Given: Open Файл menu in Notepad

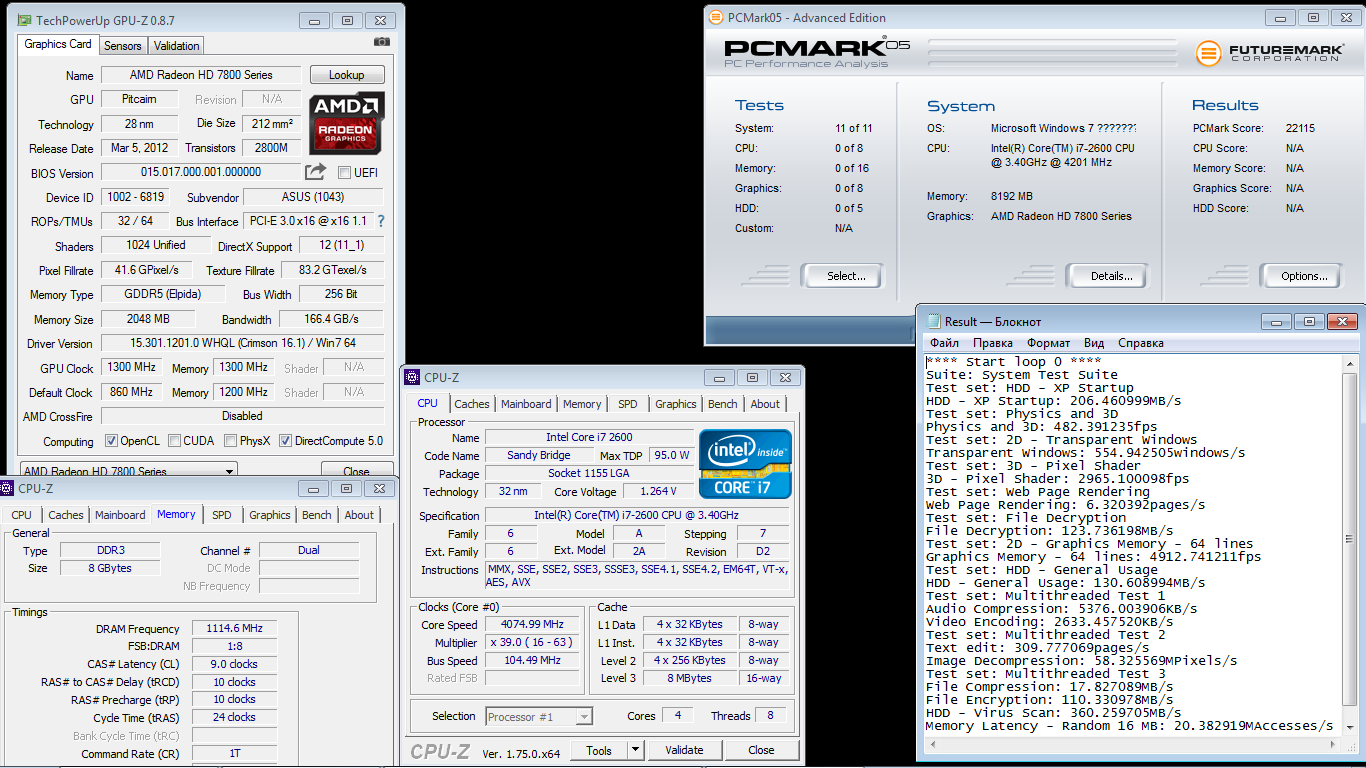Looking at the screenshot, I should 944,343.
